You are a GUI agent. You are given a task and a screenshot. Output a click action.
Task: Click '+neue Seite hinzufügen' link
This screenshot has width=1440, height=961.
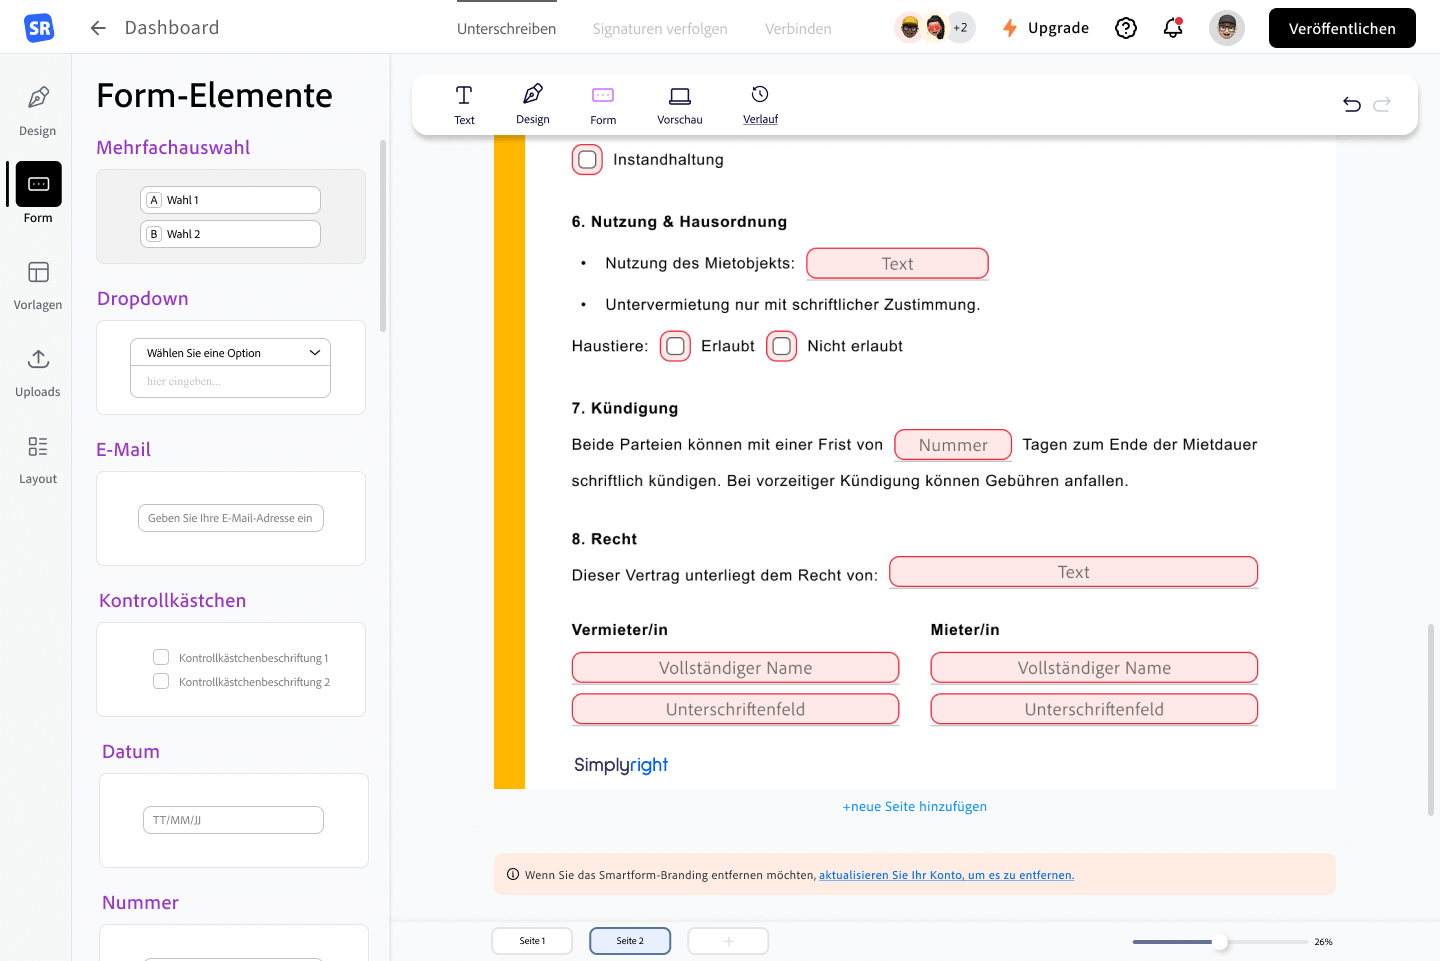point(915,807)
